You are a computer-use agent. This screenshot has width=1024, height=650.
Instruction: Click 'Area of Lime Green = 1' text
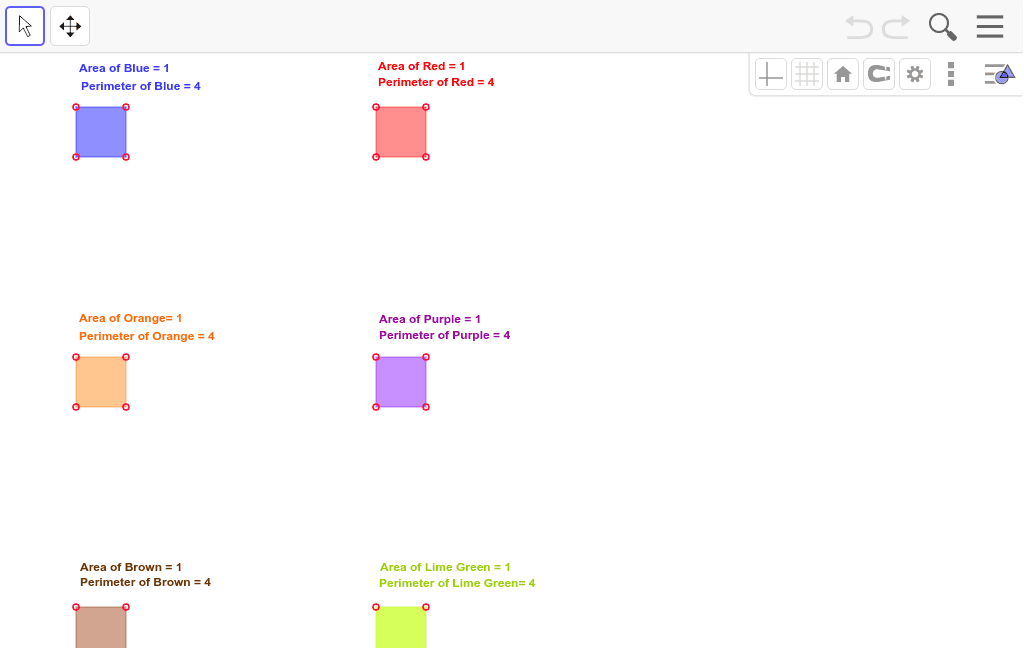pyautogui.click(x=445, y=567)
